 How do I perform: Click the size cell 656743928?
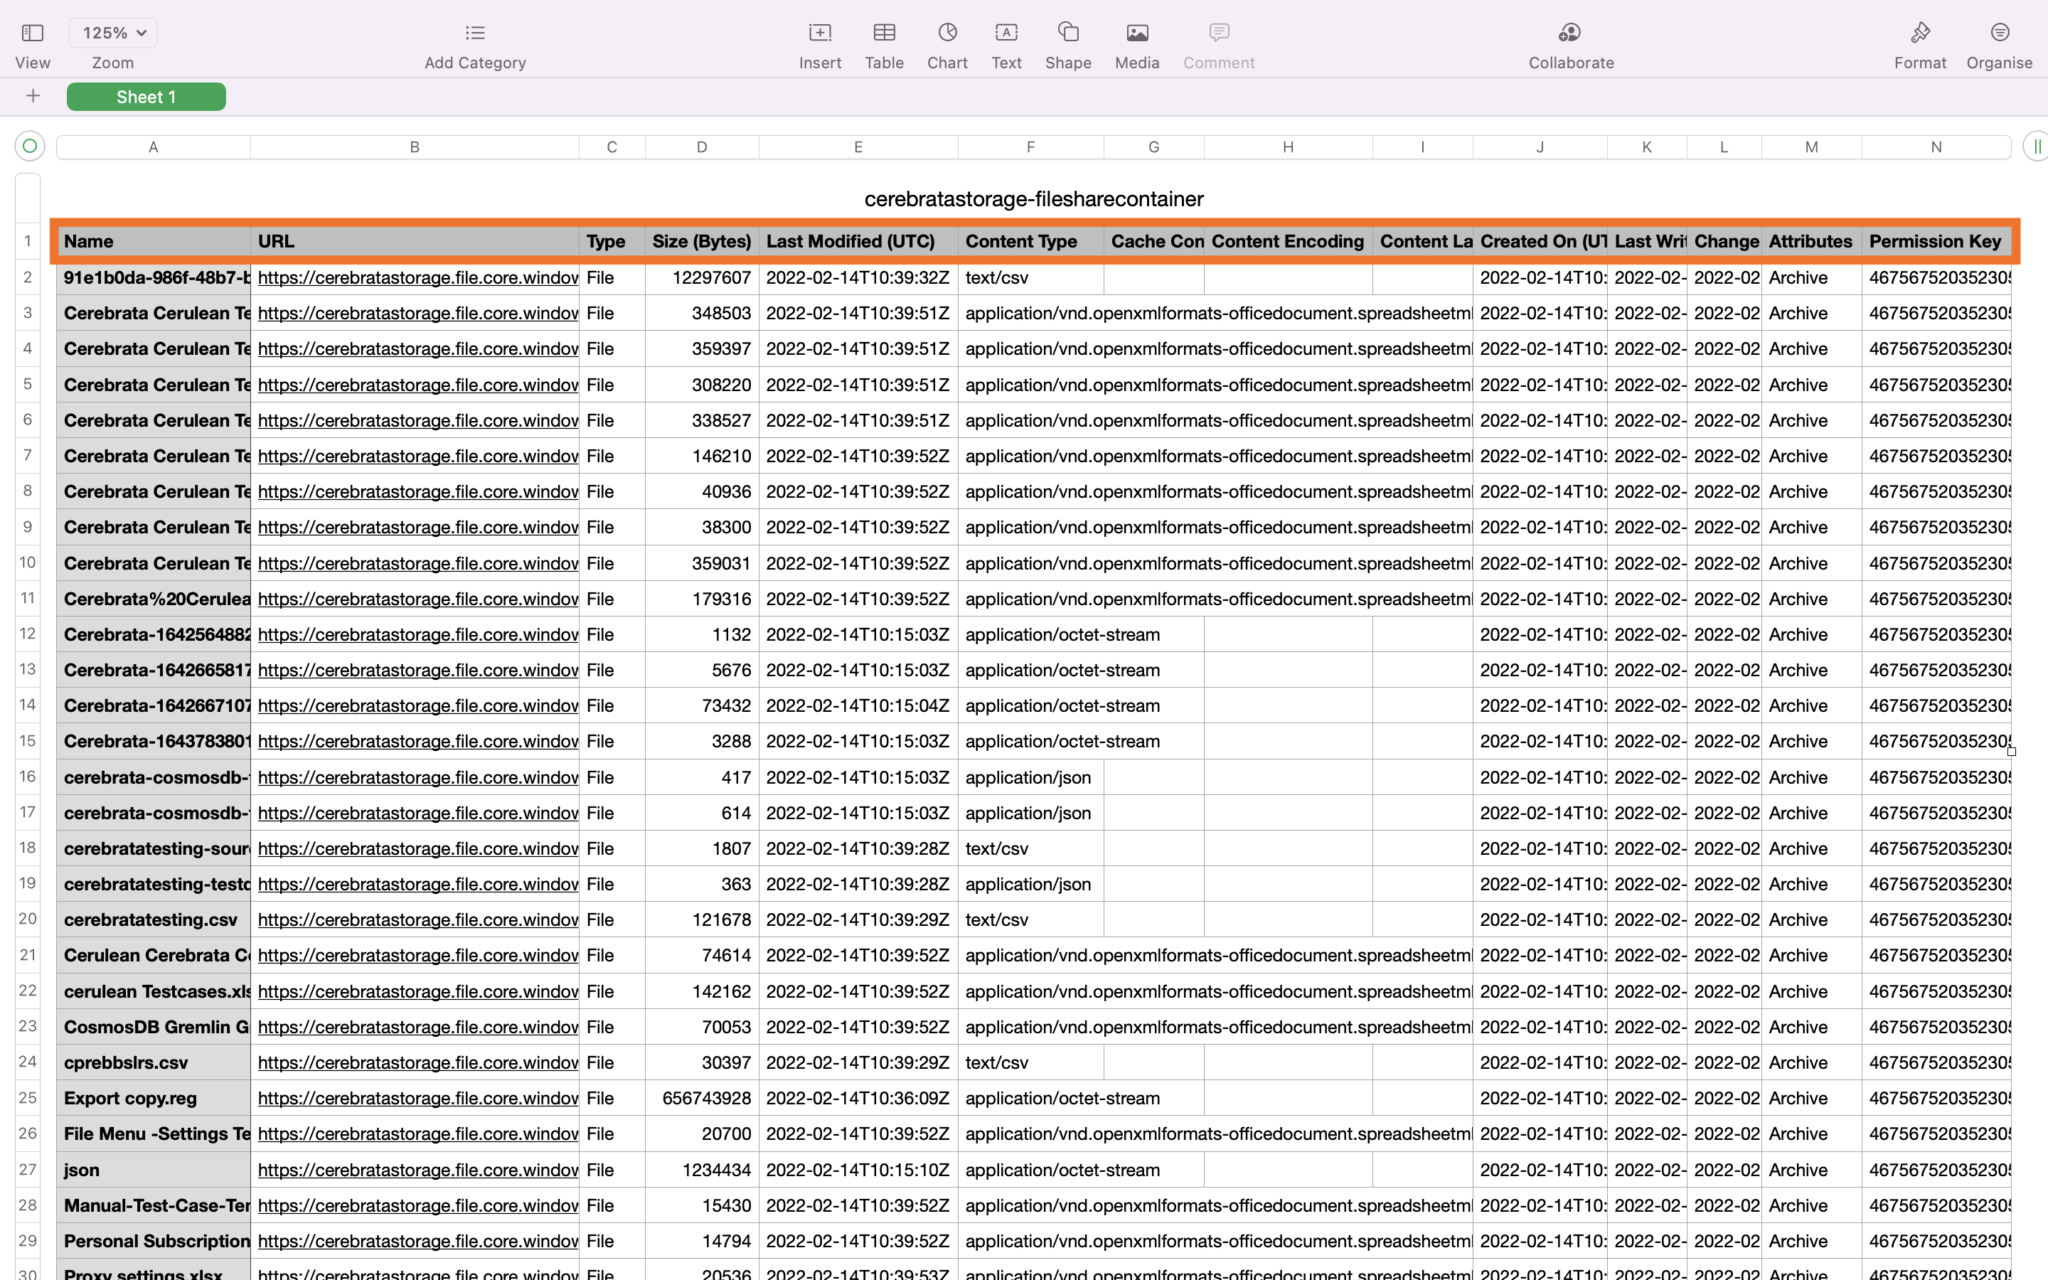[x=702, y=1098]
